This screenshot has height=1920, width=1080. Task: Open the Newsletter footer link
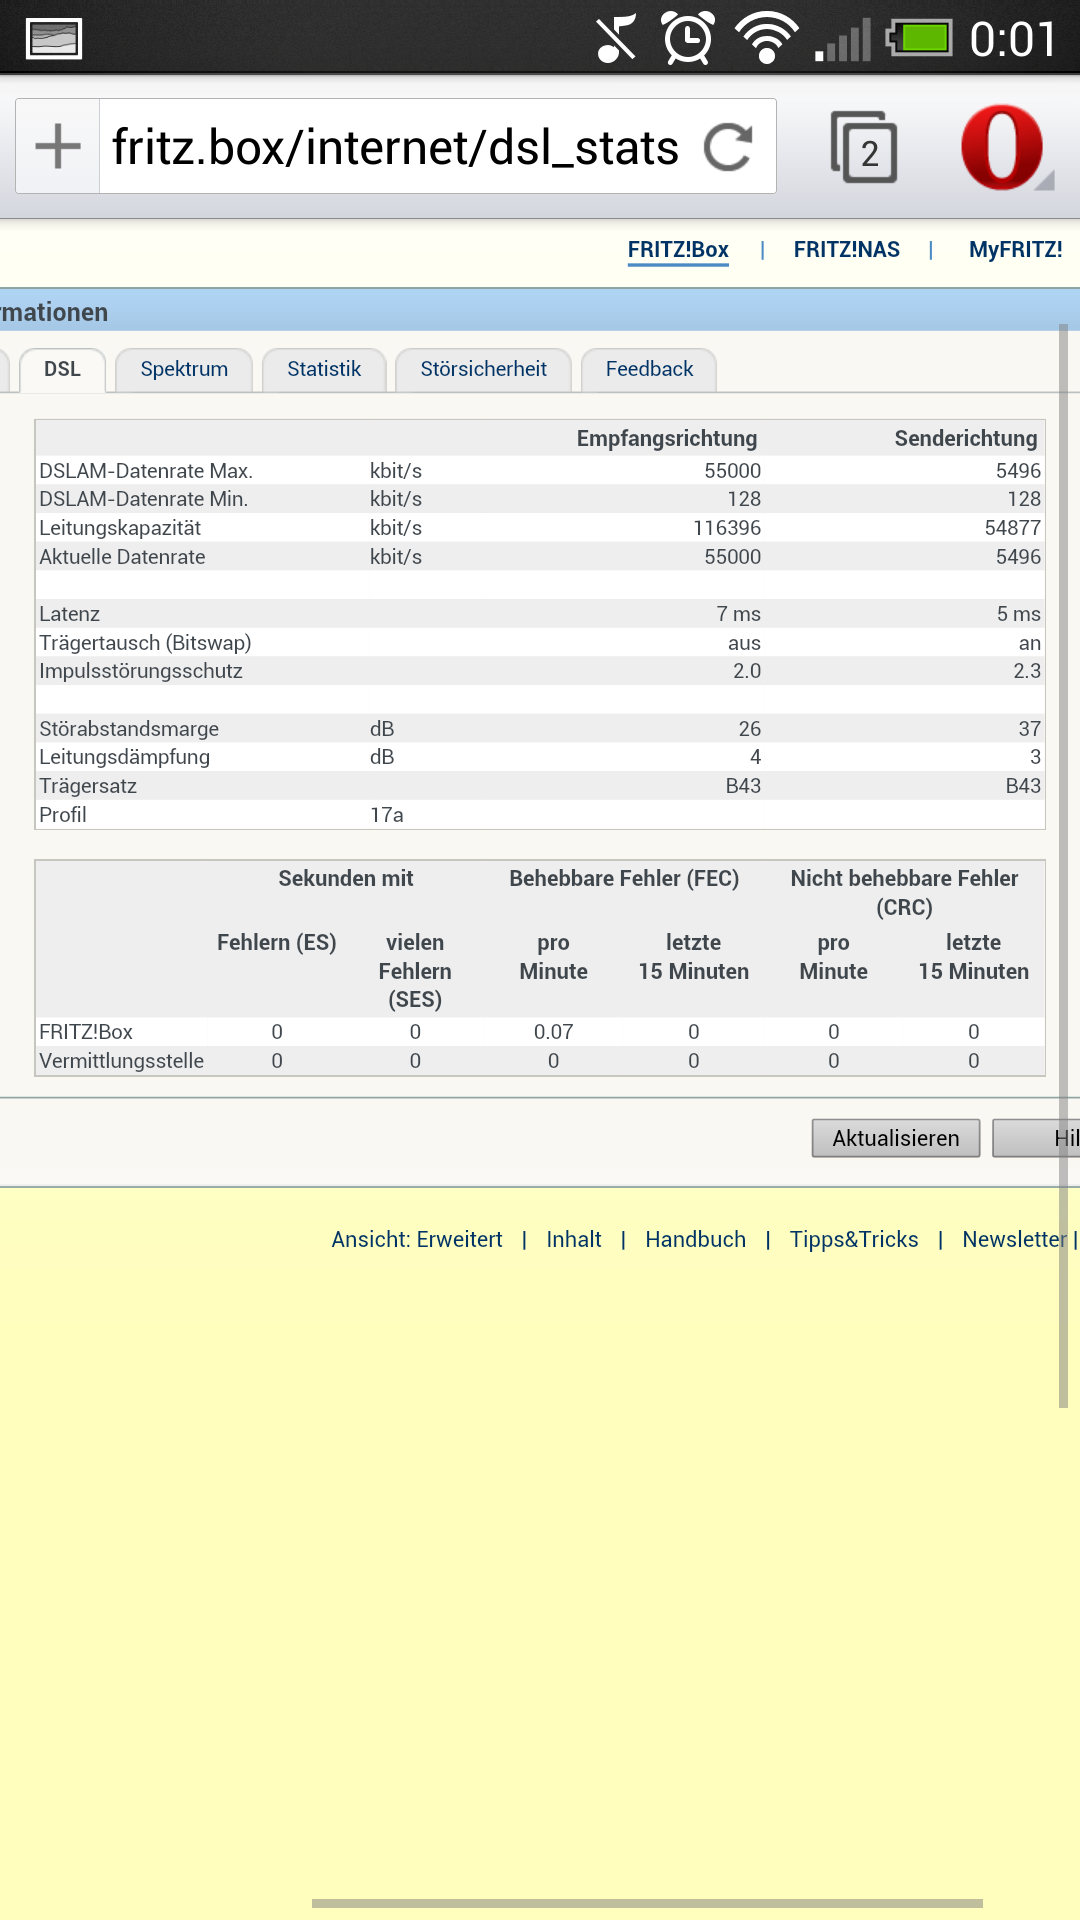(x=1014, y=1239)
